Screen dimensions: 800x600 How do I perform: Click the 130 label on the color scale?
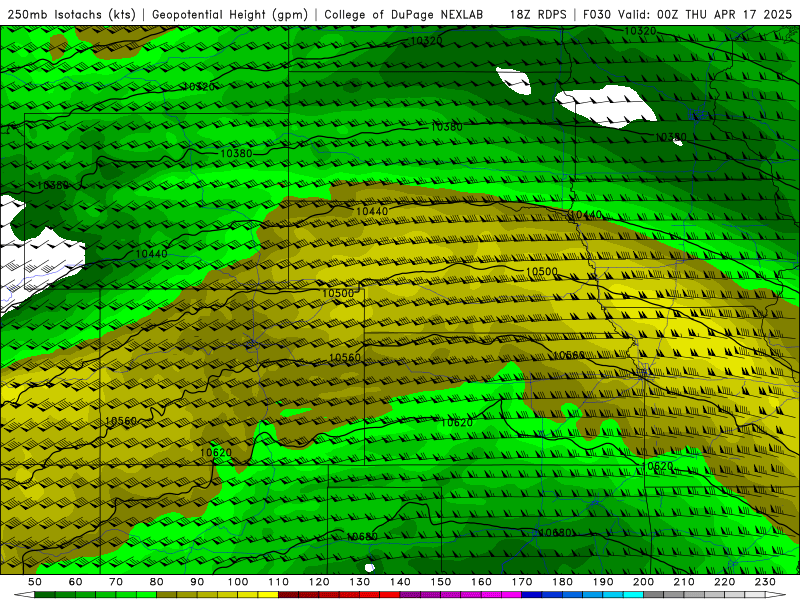(x=359, y=582)
